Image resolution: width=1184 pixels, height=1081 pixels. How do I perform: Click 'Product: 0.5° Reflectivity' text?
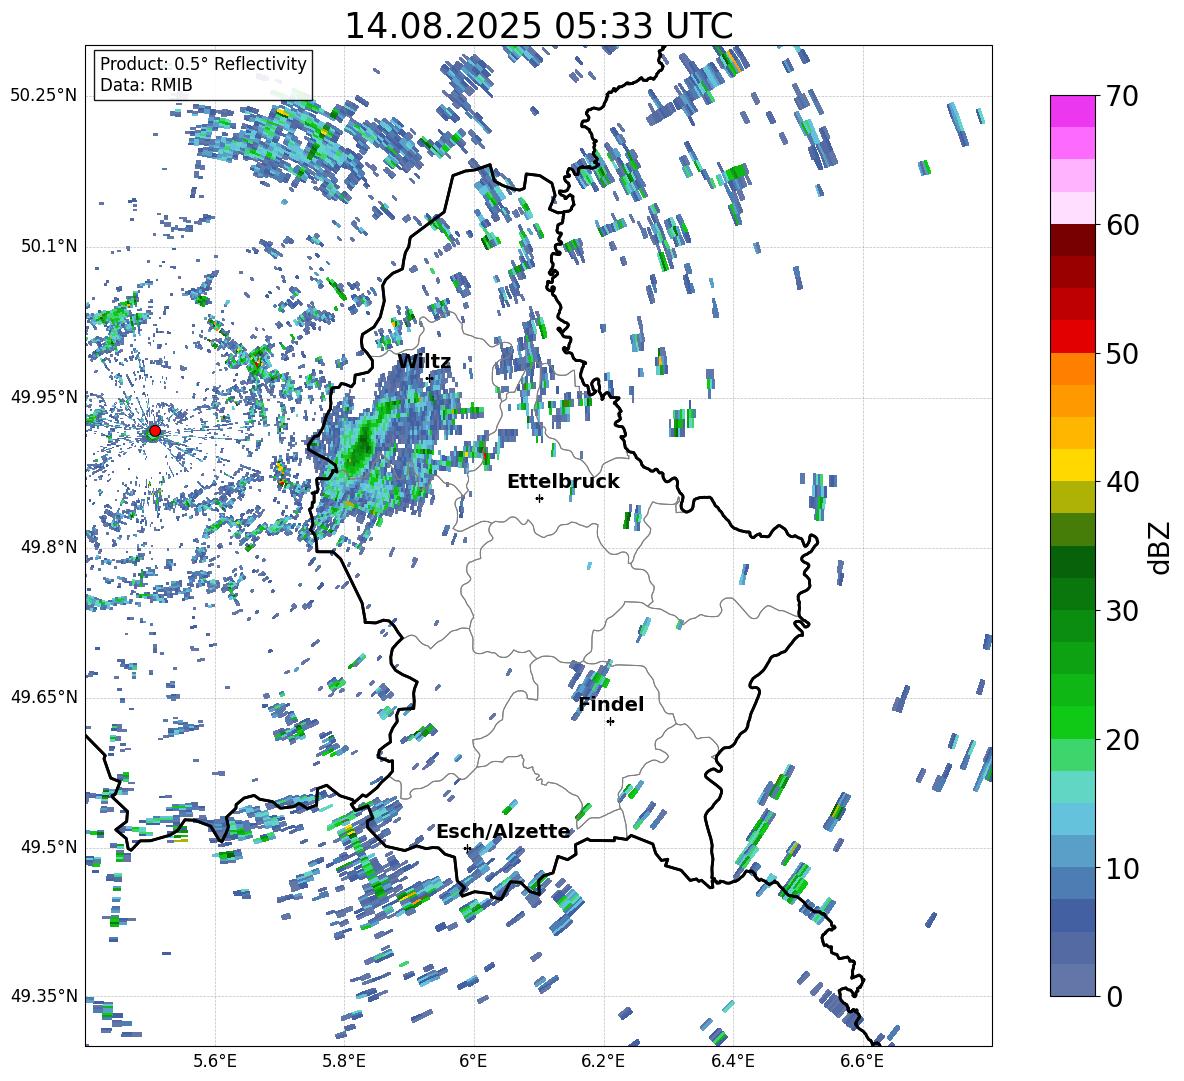tap(203, 63)
